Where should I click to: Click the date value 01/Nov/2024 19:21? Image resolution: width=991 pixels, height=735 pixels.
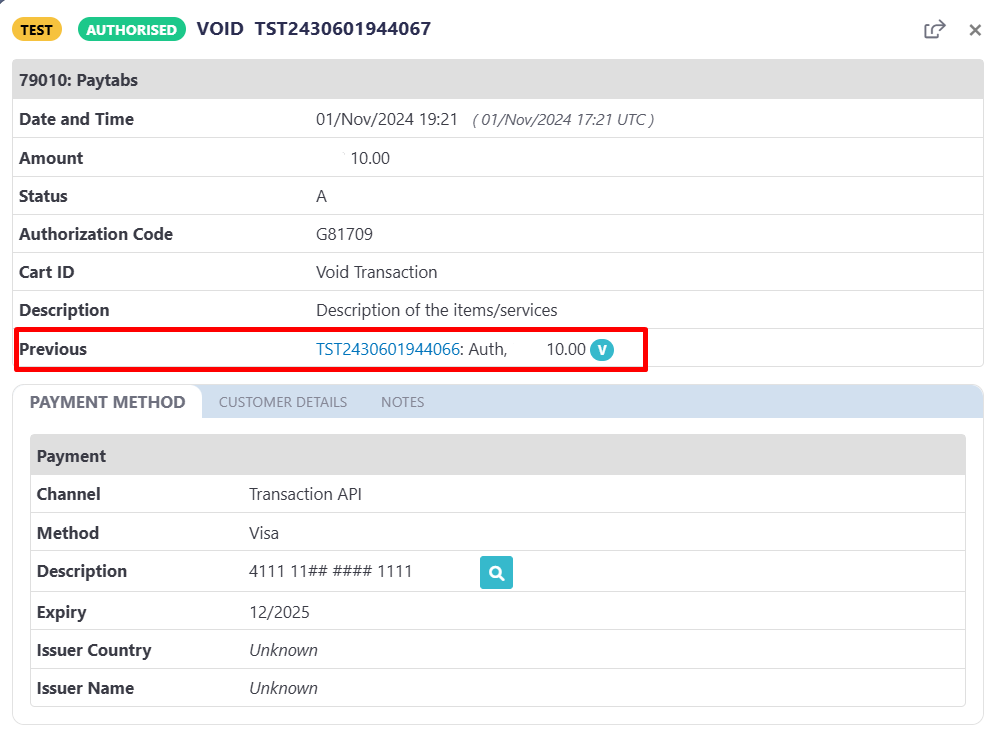pos(387,119)
